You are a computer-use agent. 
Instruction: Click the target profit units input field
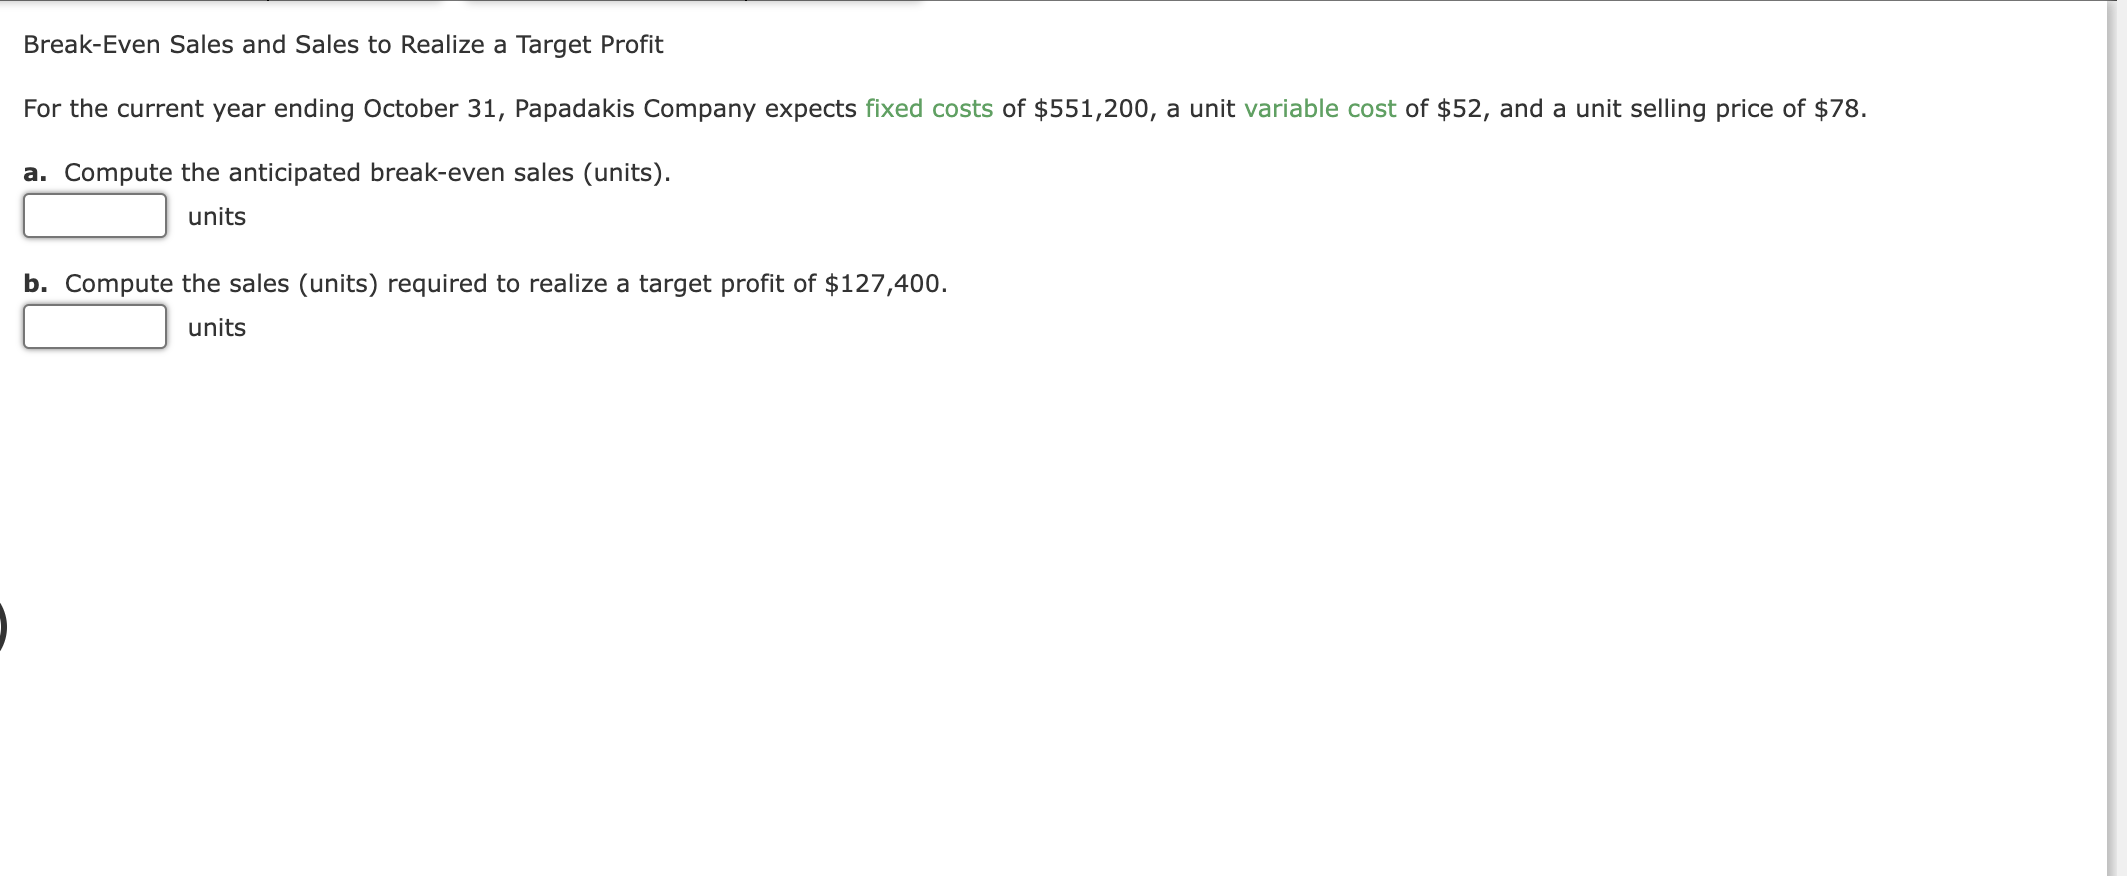94,325
